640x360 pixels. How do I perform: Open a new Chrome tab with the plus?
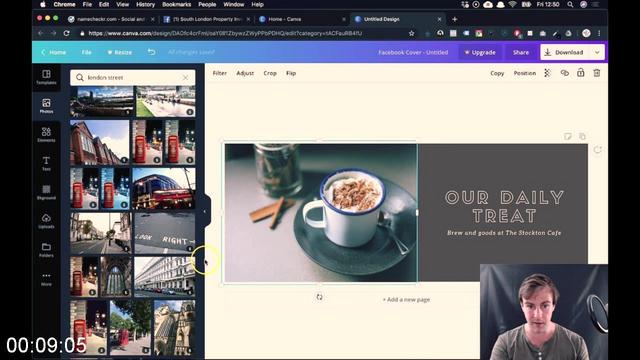click(455, 19)
